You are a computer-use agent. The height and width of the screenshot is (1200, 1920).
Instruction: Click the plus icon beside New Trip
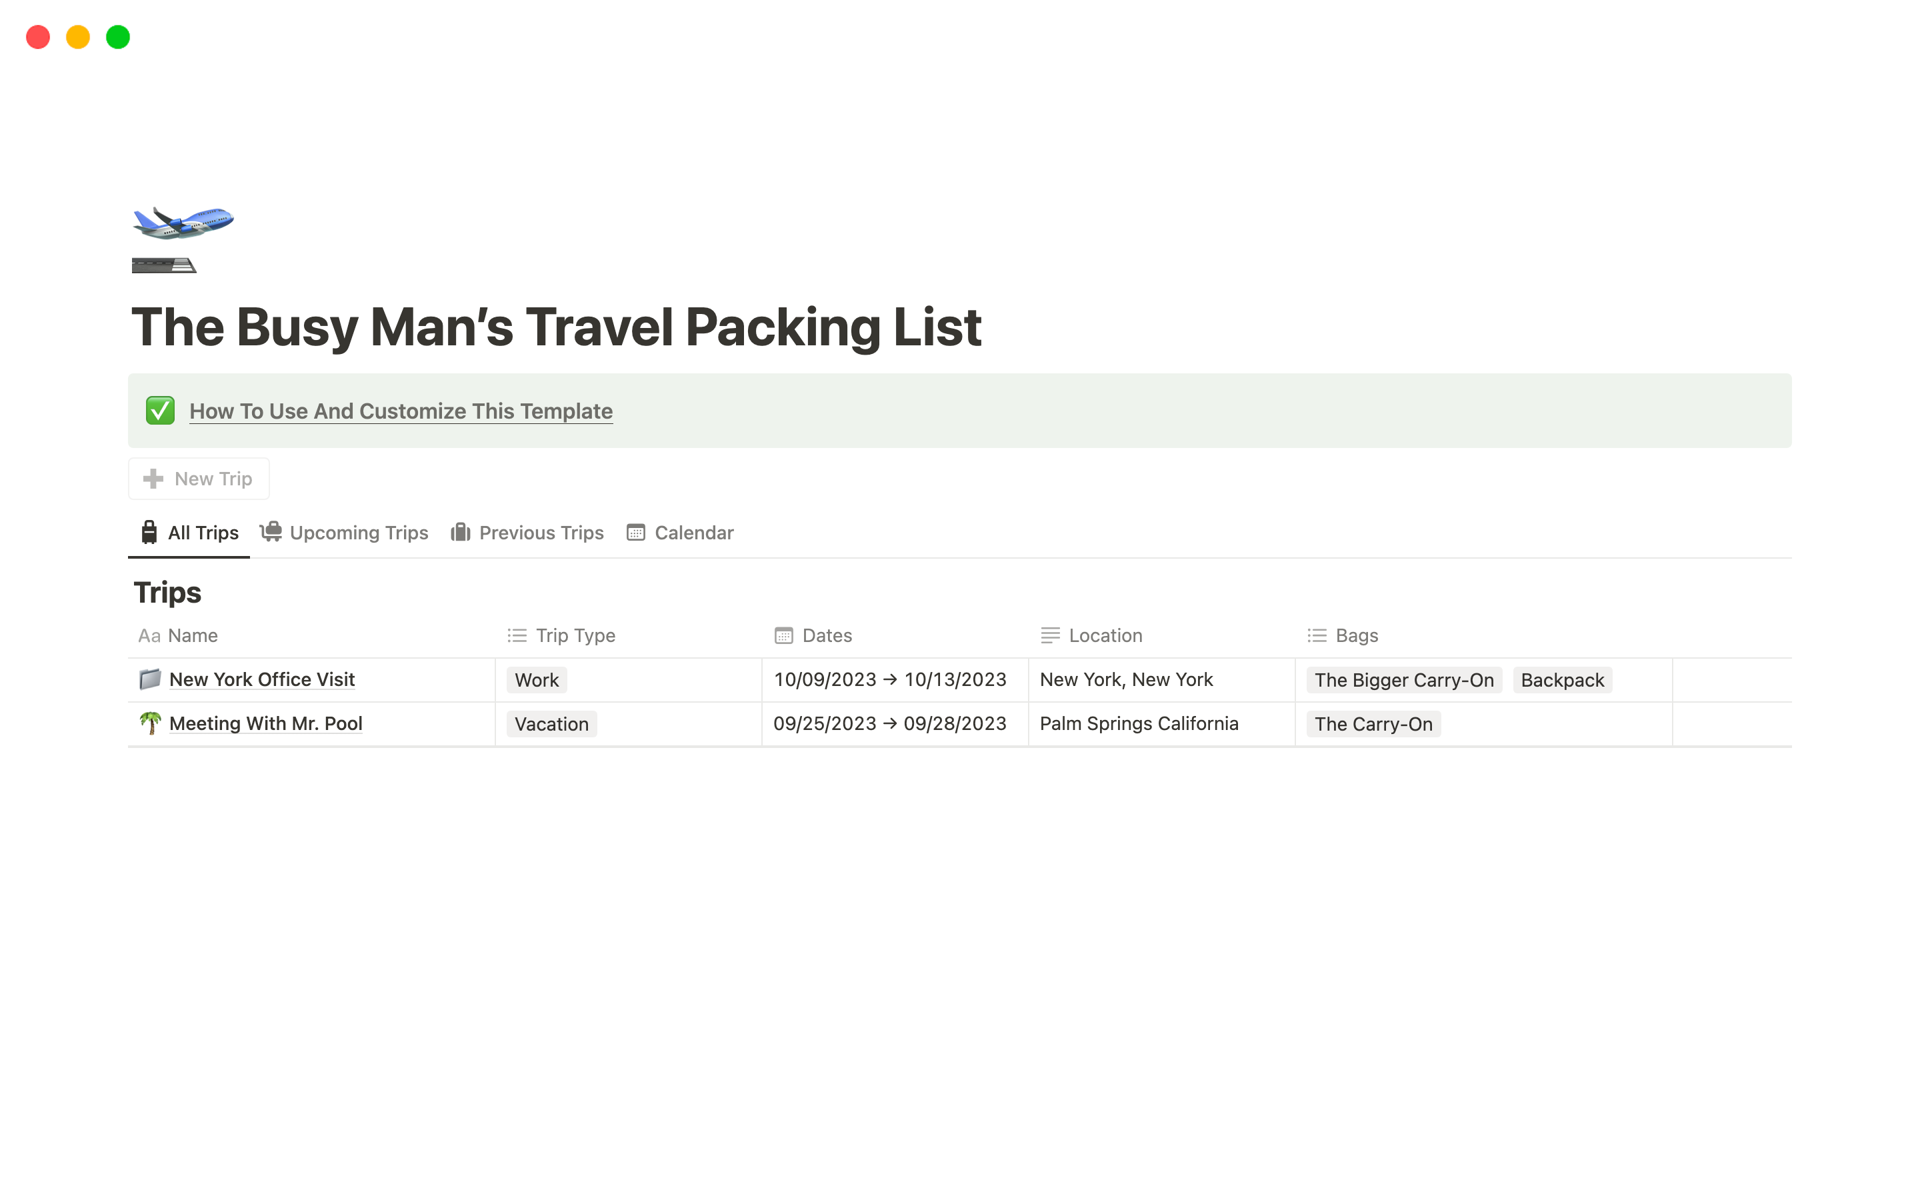[153, 479]
